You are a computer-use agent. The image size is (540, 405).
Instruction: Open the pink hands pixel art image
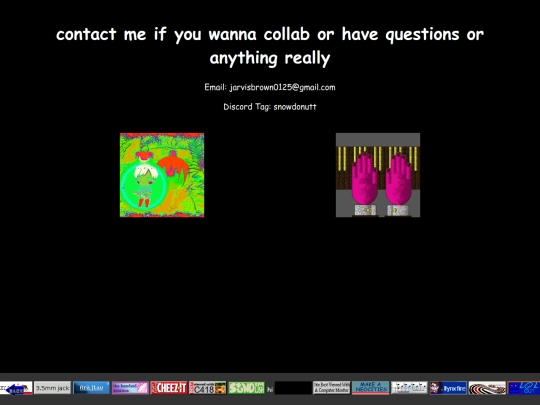pyautogui.click(x=378, y=175)
